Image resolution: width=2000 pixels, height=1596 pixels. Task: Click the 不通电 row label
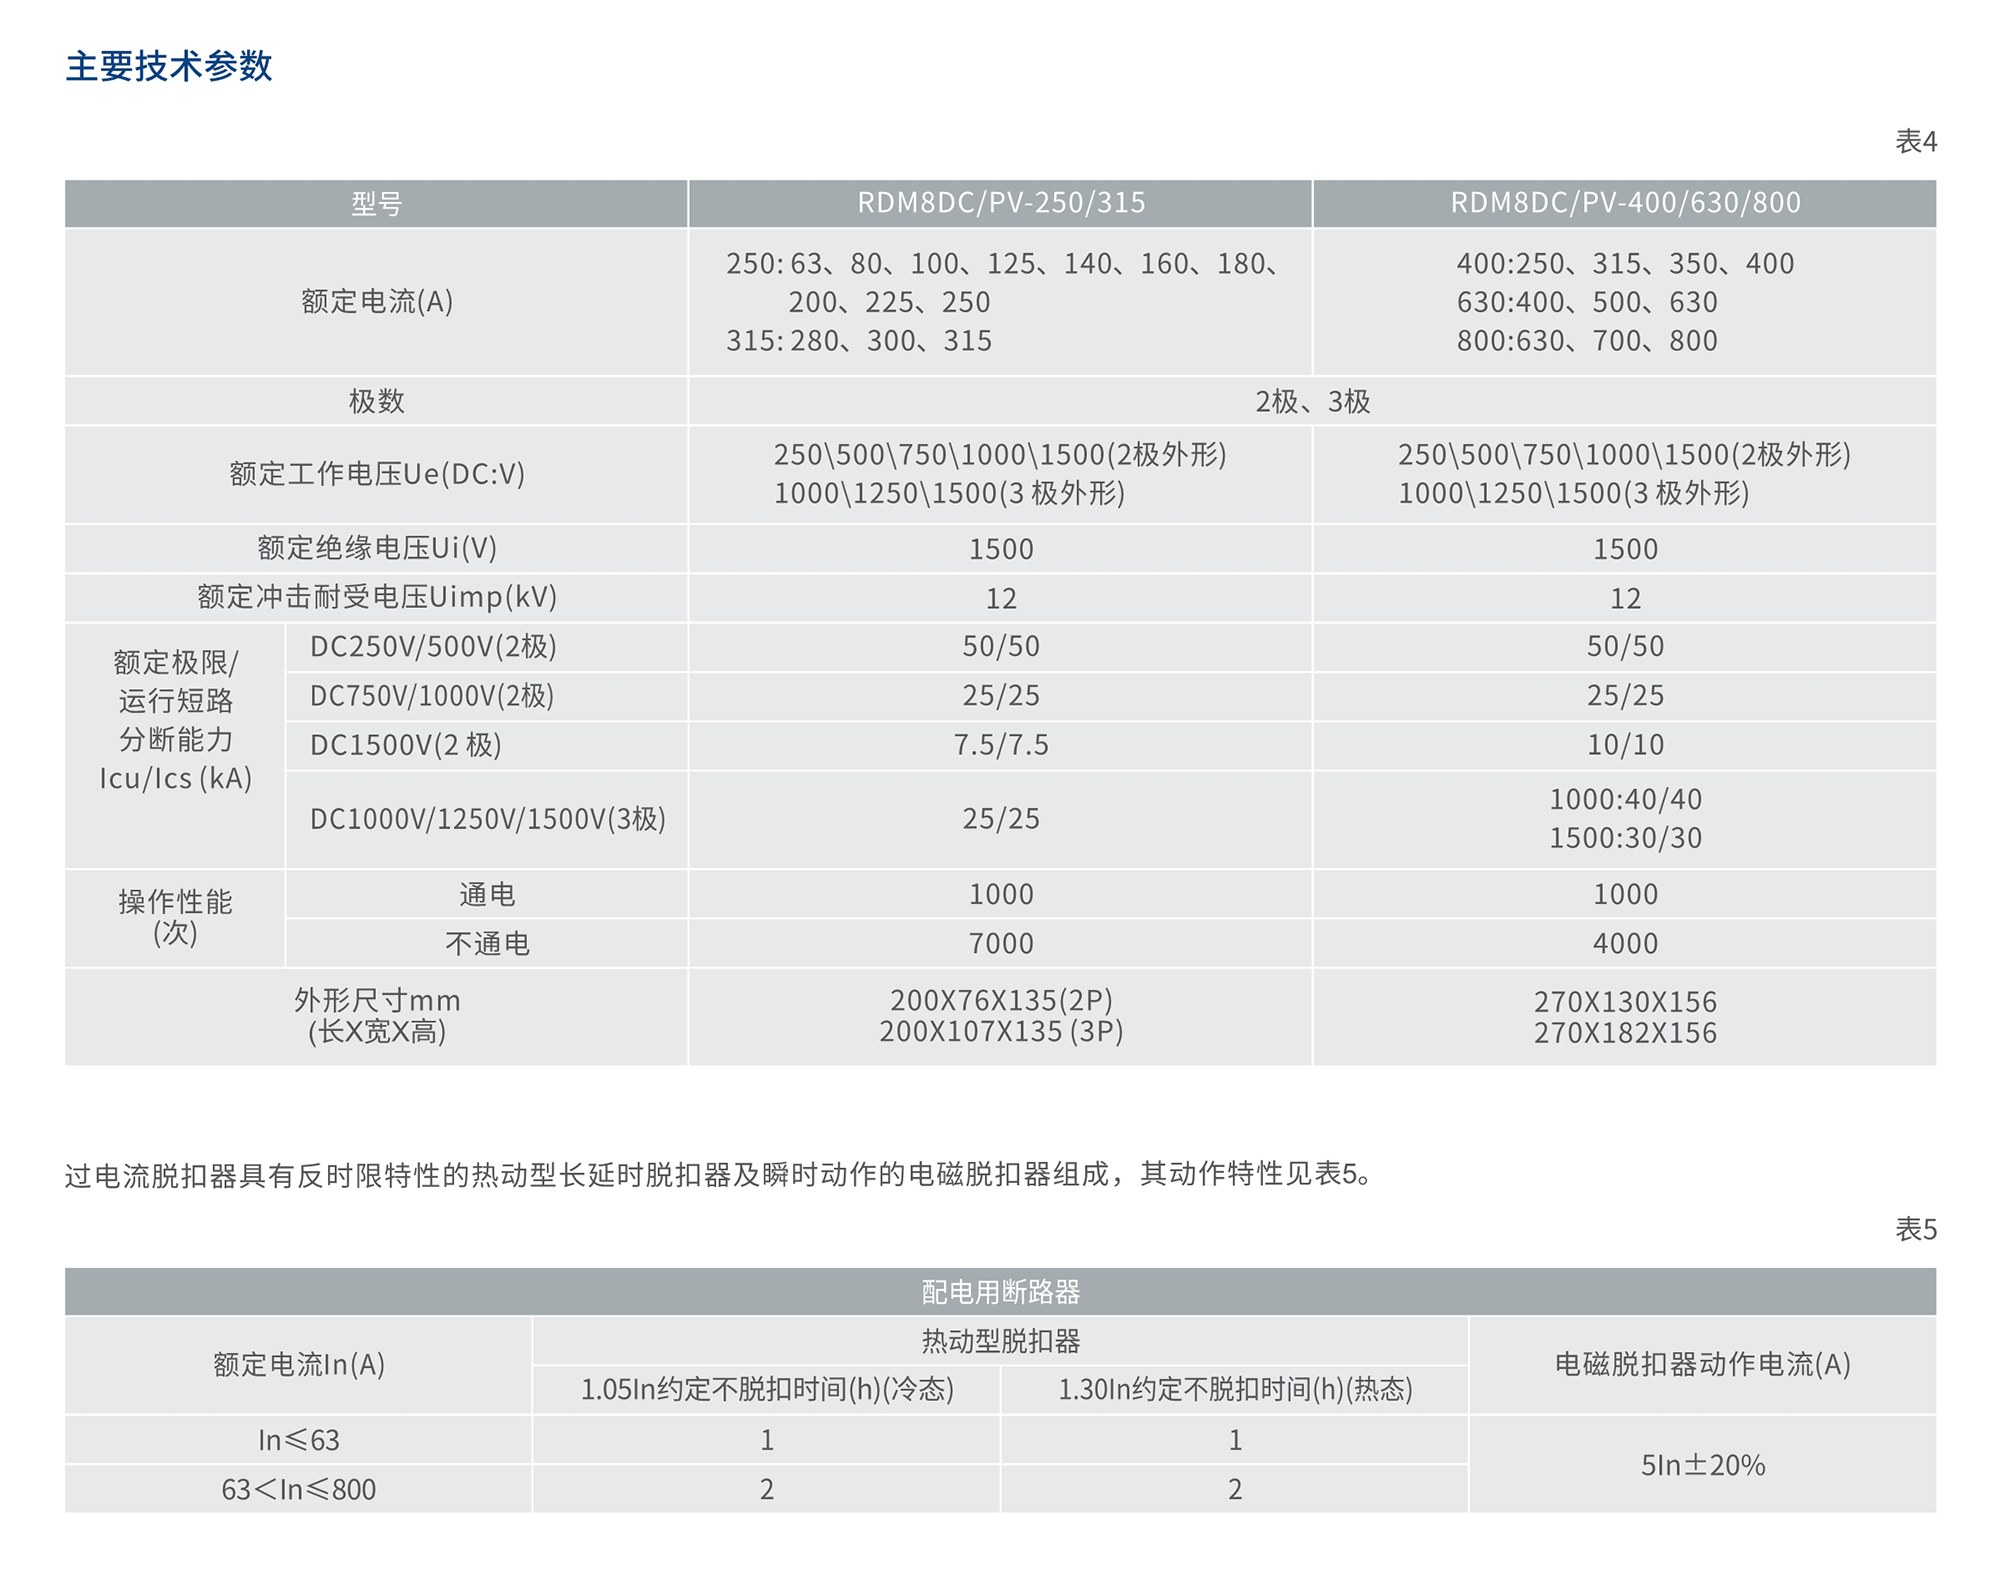[487, 944]
